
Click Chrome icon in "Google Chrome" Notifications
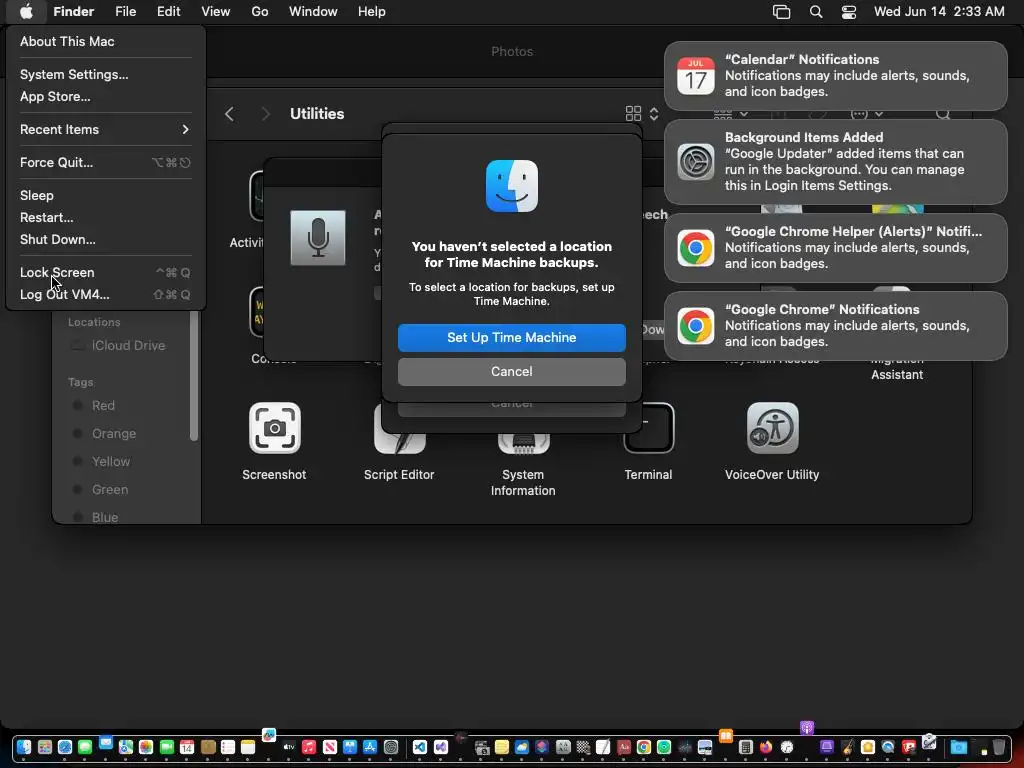coord(696,326)
